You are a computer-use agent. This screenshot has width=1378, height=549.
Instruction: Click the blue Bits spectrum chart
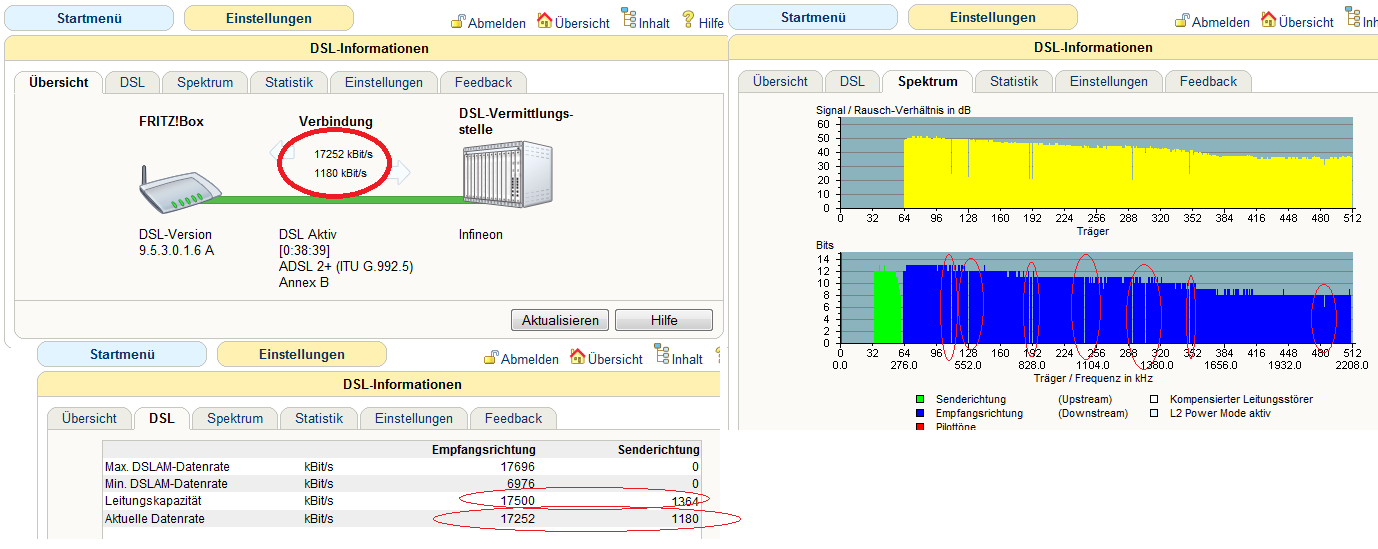[1096, 298]
